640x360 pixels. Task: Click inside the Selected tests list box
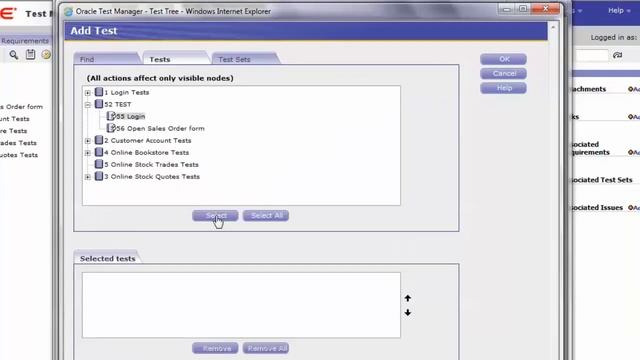[x=241, y=305]
